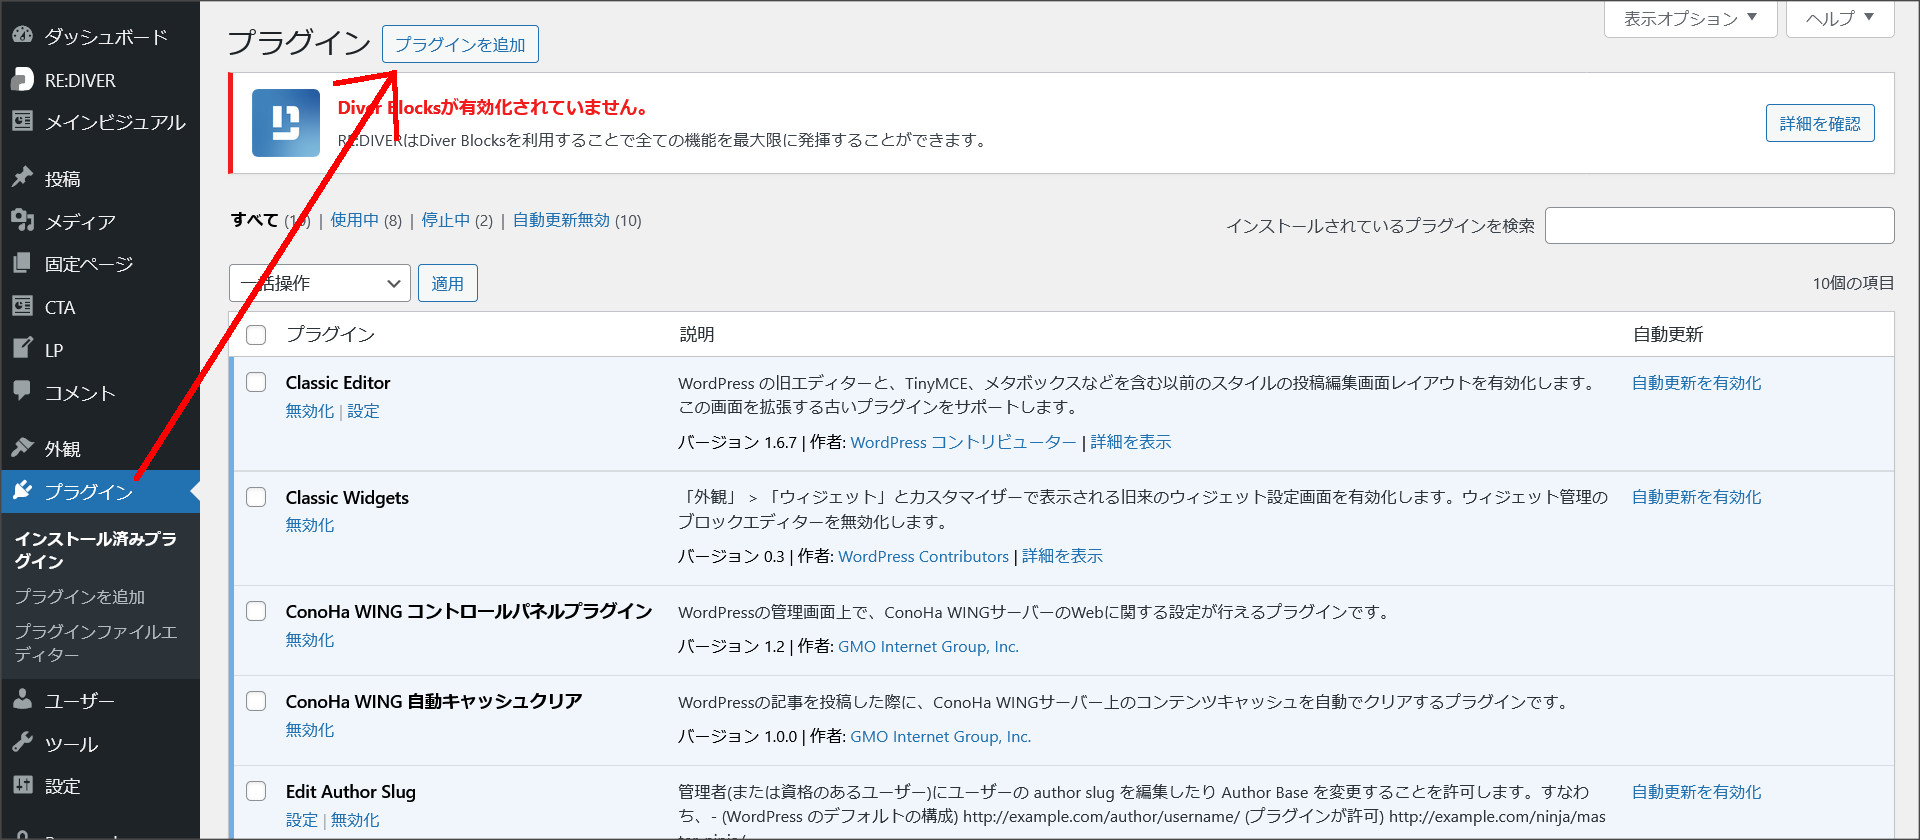Filter plugins by 使用中 tab
Image resolution: width=1920 pixels, height=840 pixels.
point(354,220)
